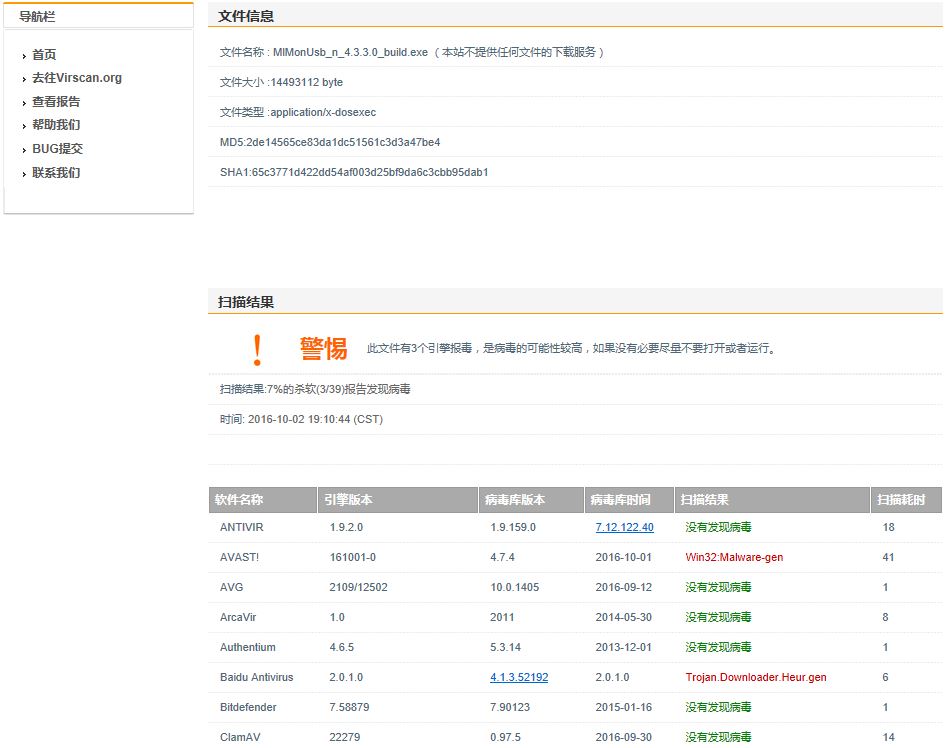Click 联系我们 in the navigation bar
This screenshot has height=748, width=946.
[56, 173]
